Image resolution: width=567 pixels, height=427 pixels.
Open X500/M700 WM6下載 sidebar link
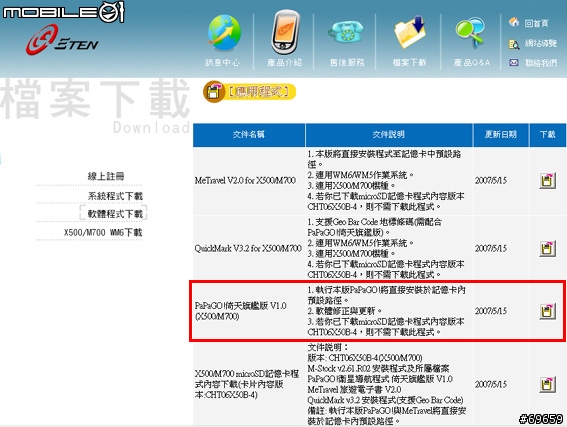coord(103,232)
